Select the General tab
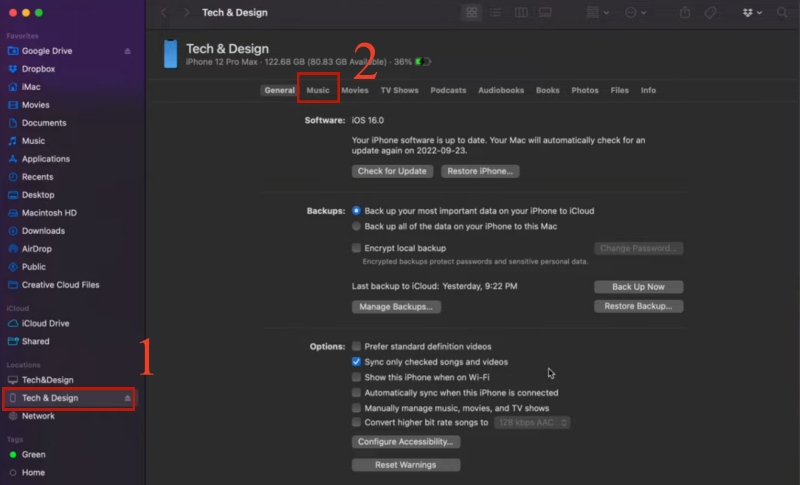800x485 pixels. 279,90
